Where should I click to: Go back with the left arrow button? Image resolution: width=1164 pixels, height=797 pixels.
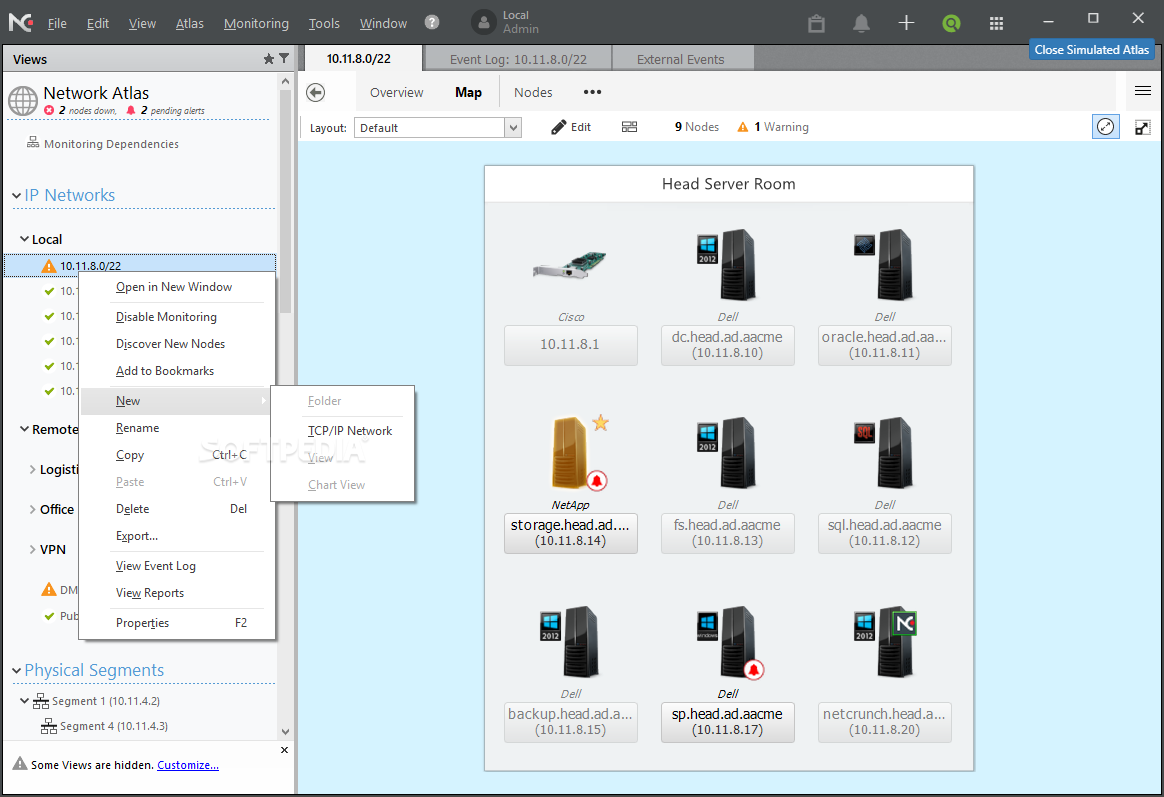(315, 92)
